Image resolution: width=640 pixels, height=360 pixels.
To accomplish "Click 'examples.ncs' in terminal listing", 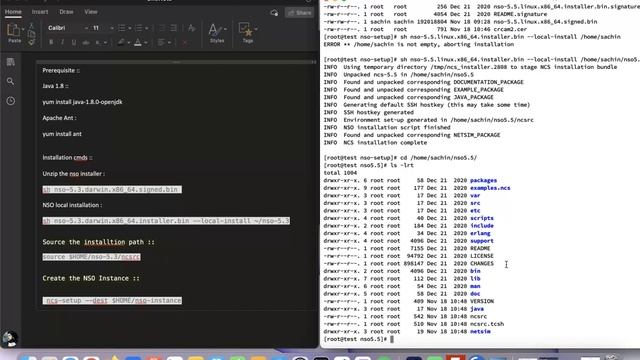I will point(490,188).
